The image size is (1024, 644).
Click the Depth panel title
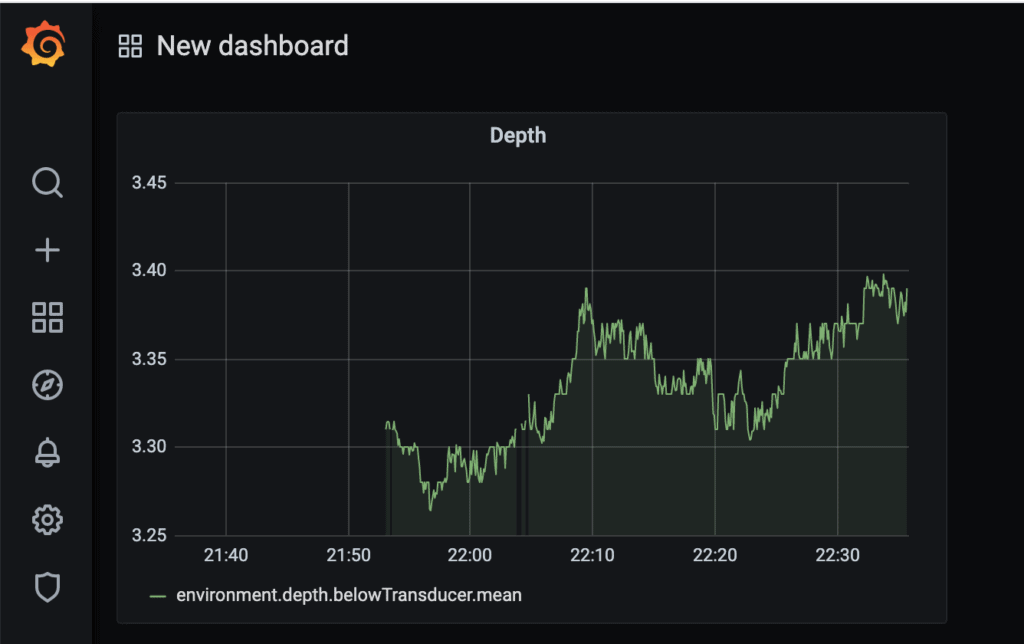coord(518,135)
